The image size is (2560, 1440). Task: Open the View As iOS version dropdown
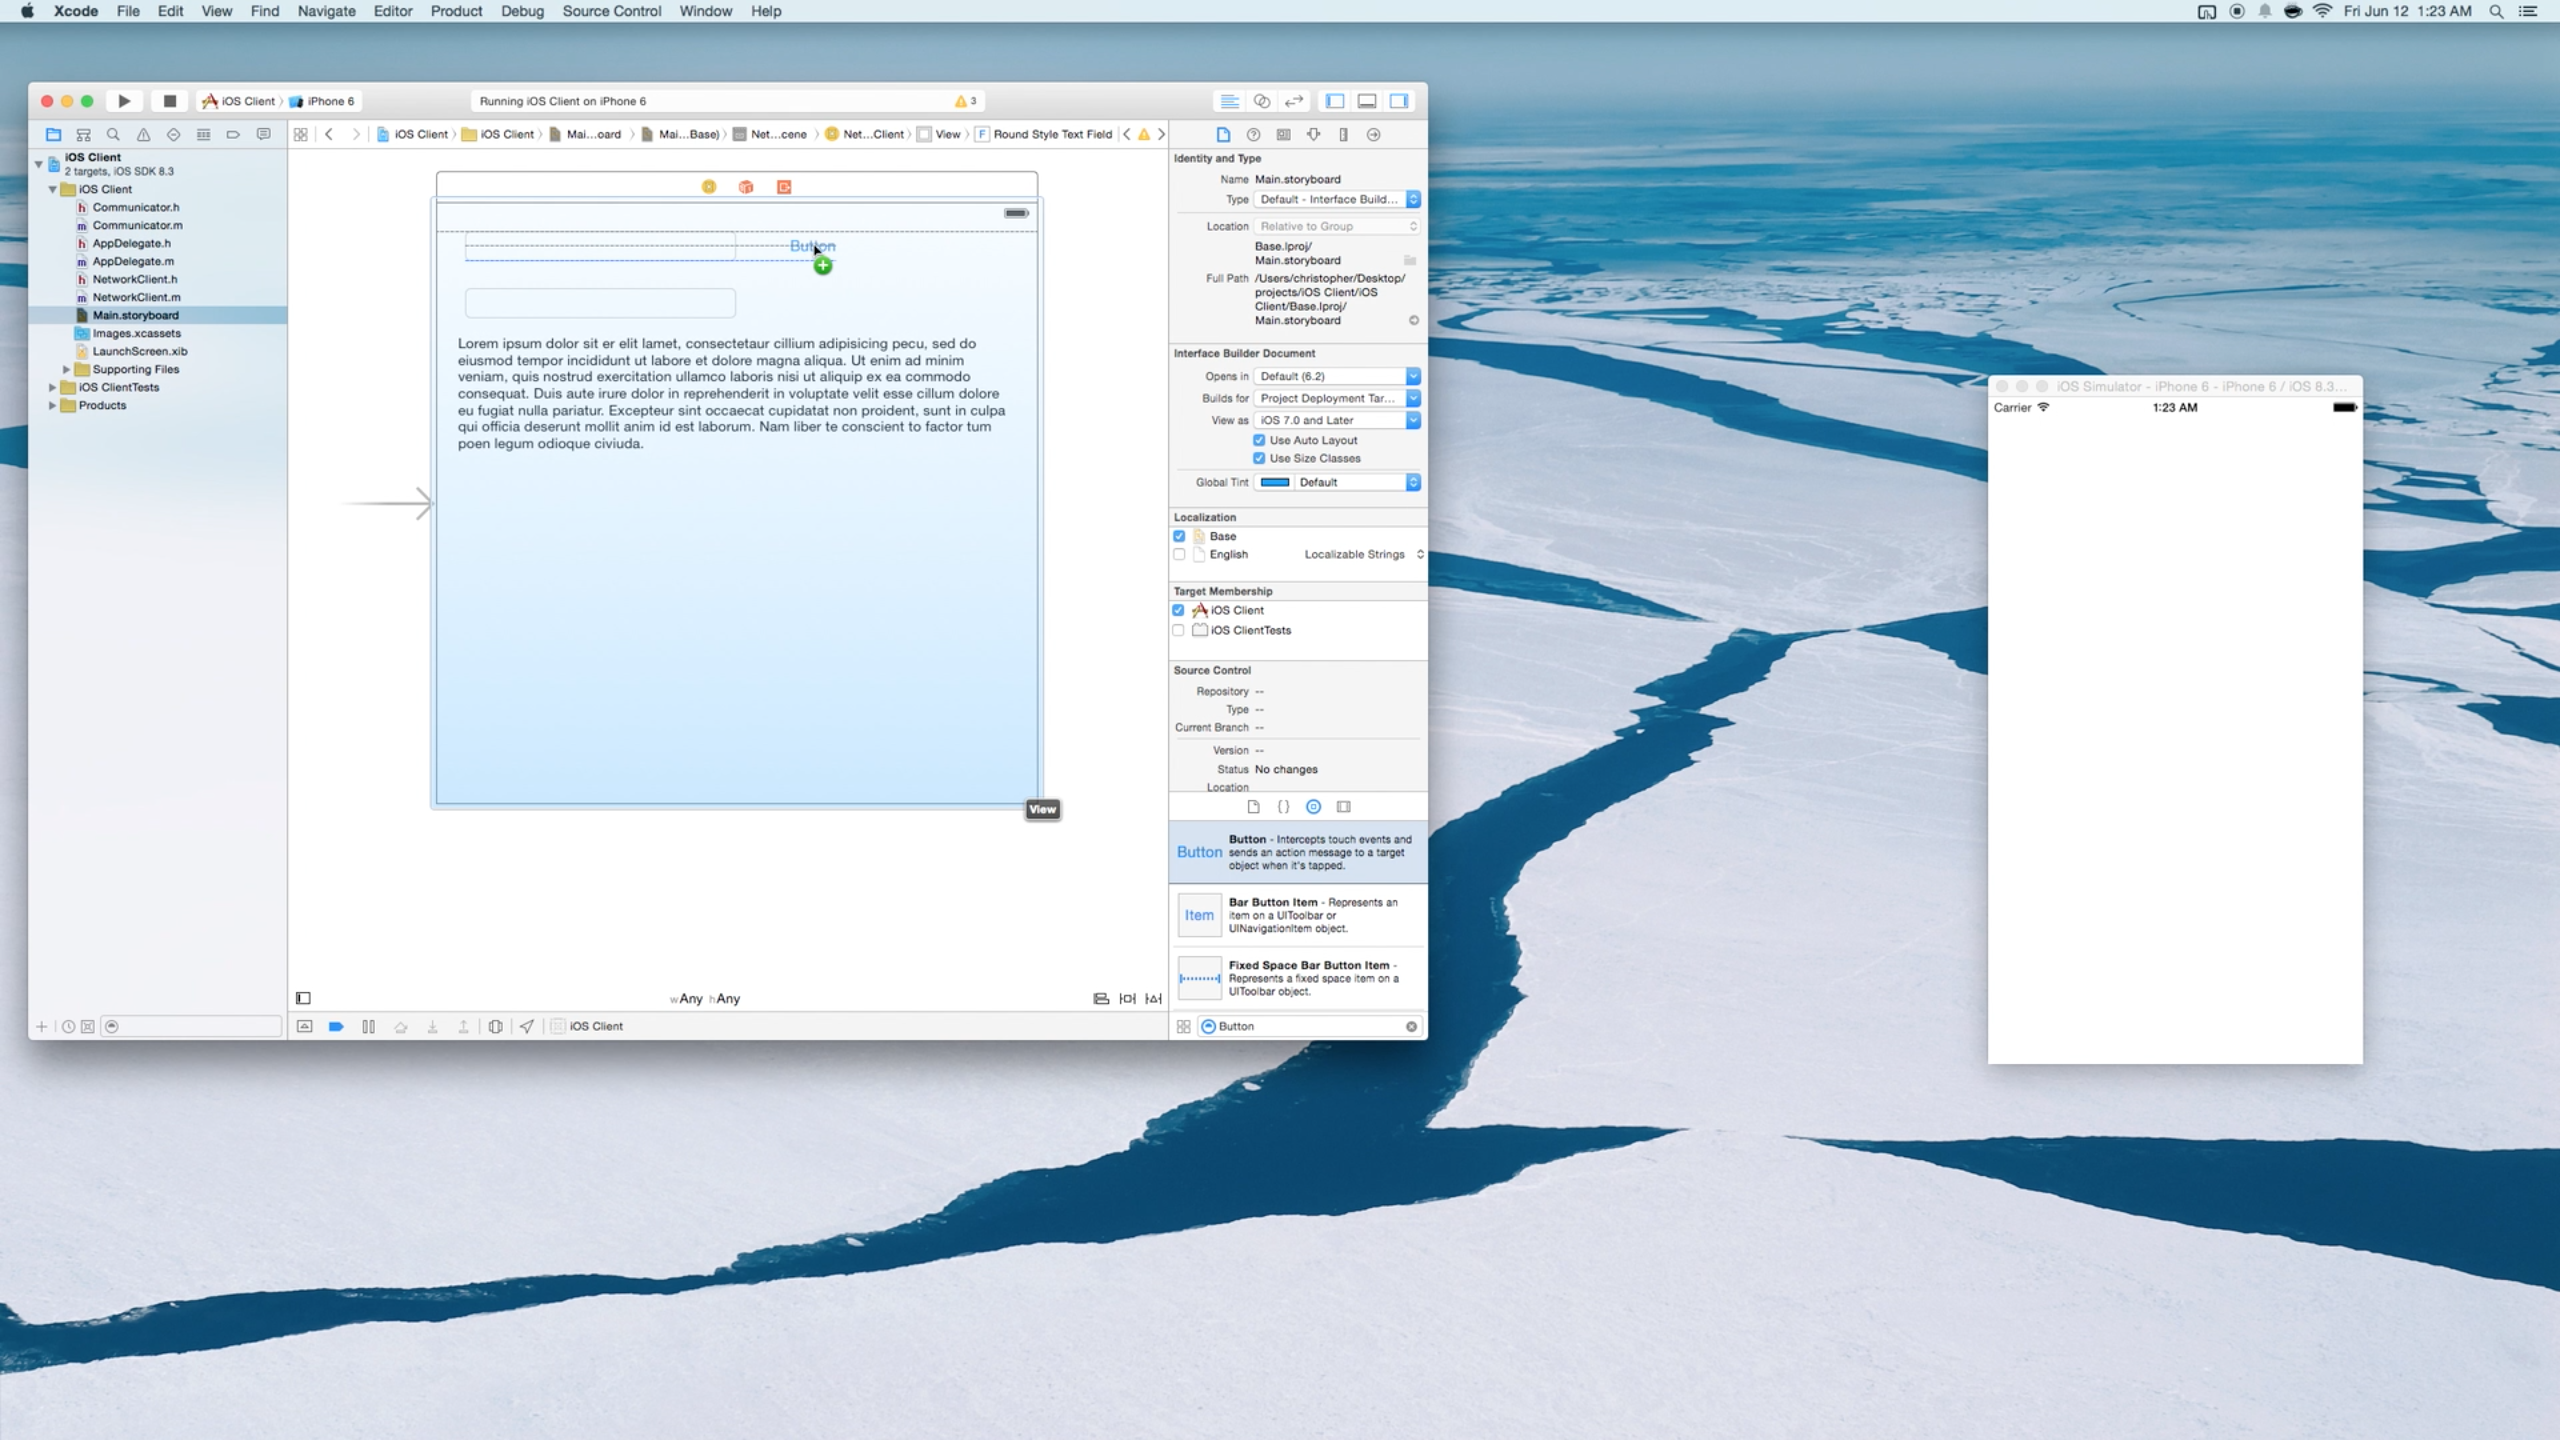(1338, 418)
